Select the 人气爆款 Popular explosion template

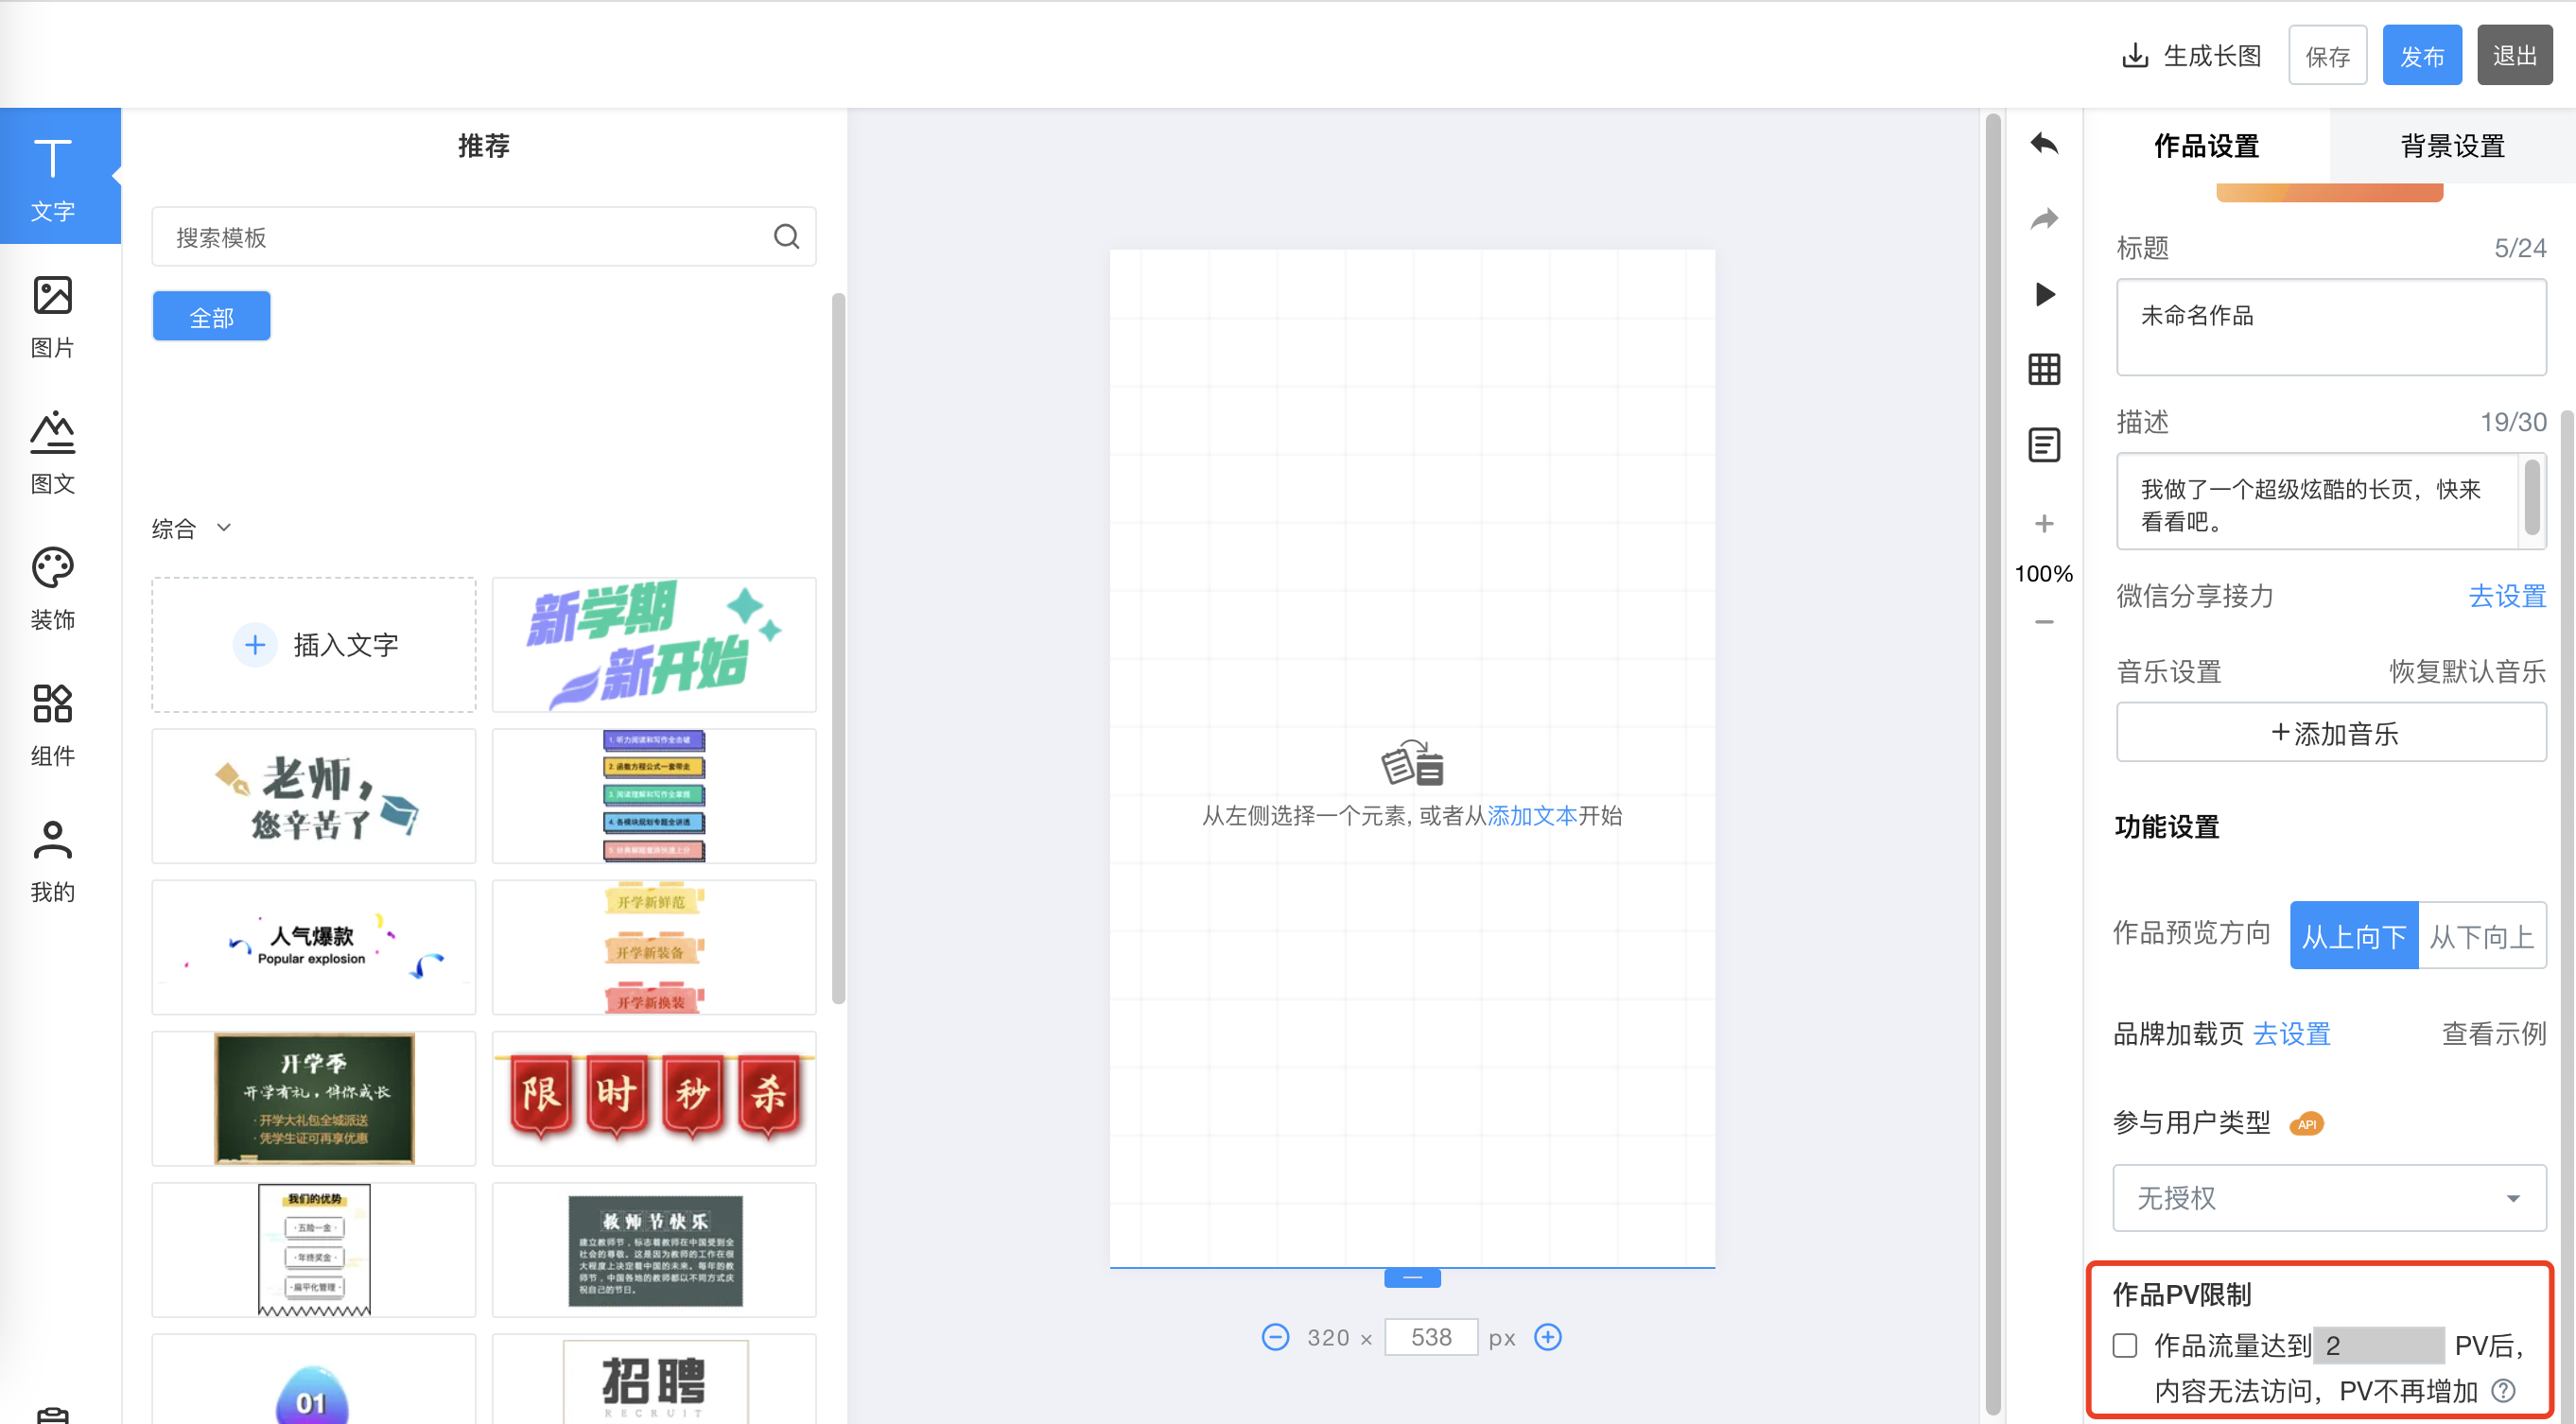click(314, 947)
